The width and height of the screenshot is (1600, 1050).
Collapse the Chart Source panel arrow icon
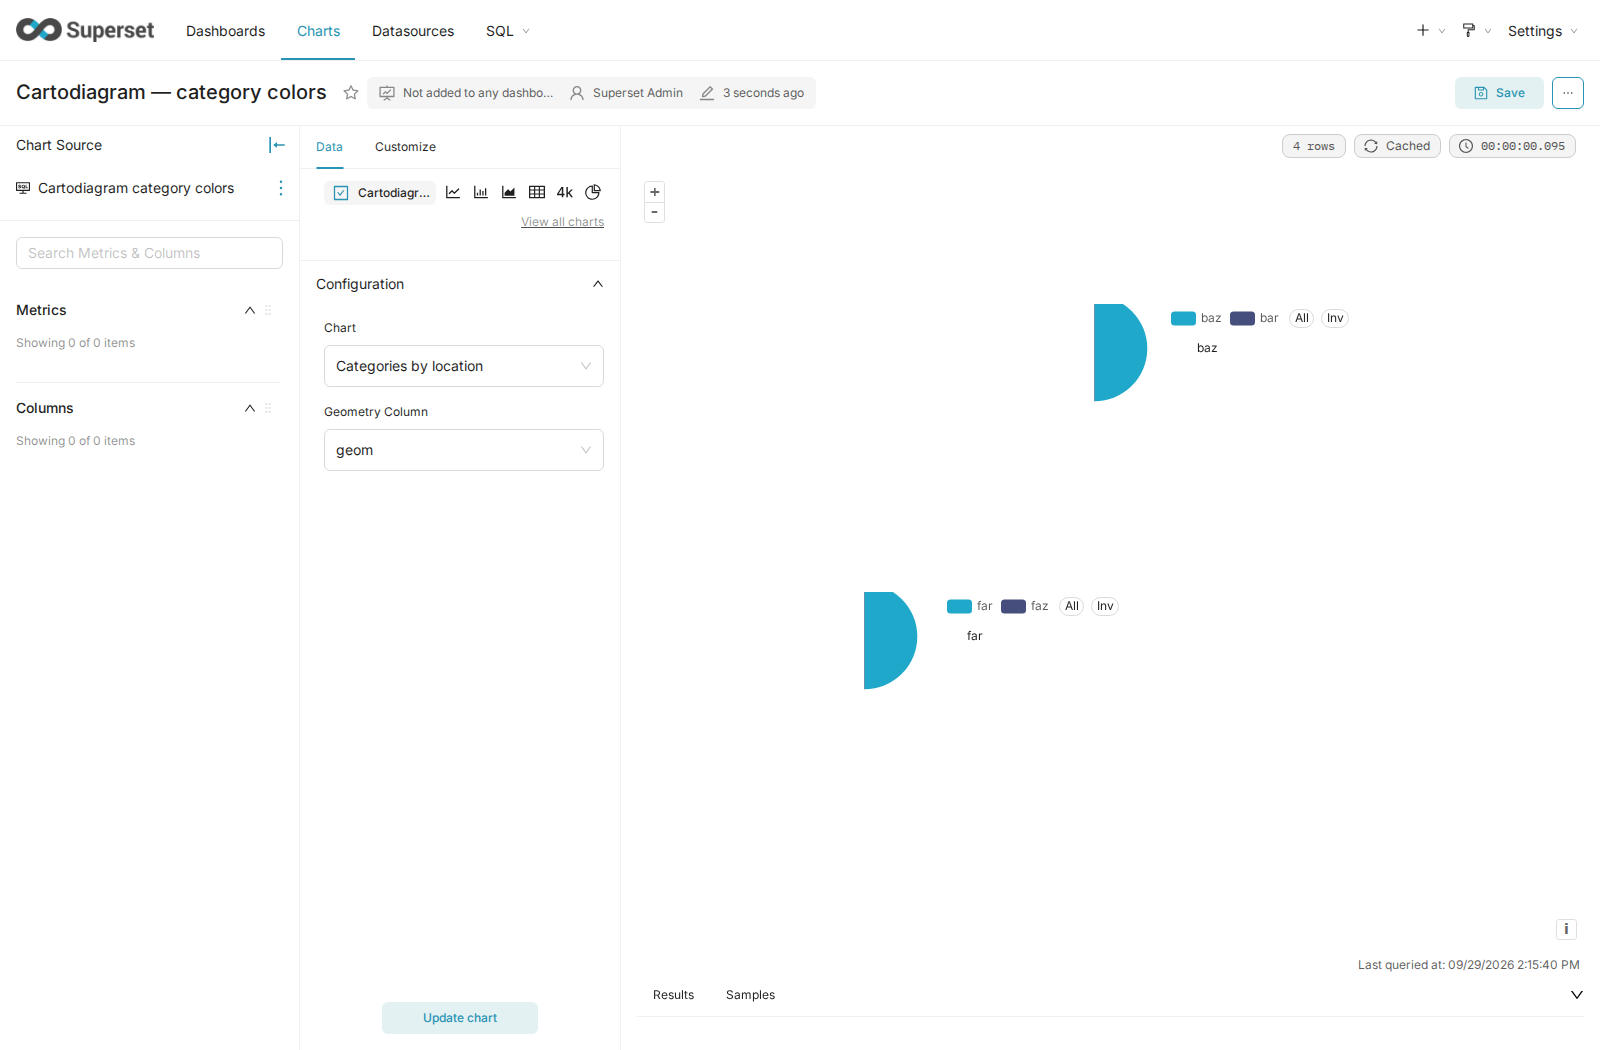277,145
